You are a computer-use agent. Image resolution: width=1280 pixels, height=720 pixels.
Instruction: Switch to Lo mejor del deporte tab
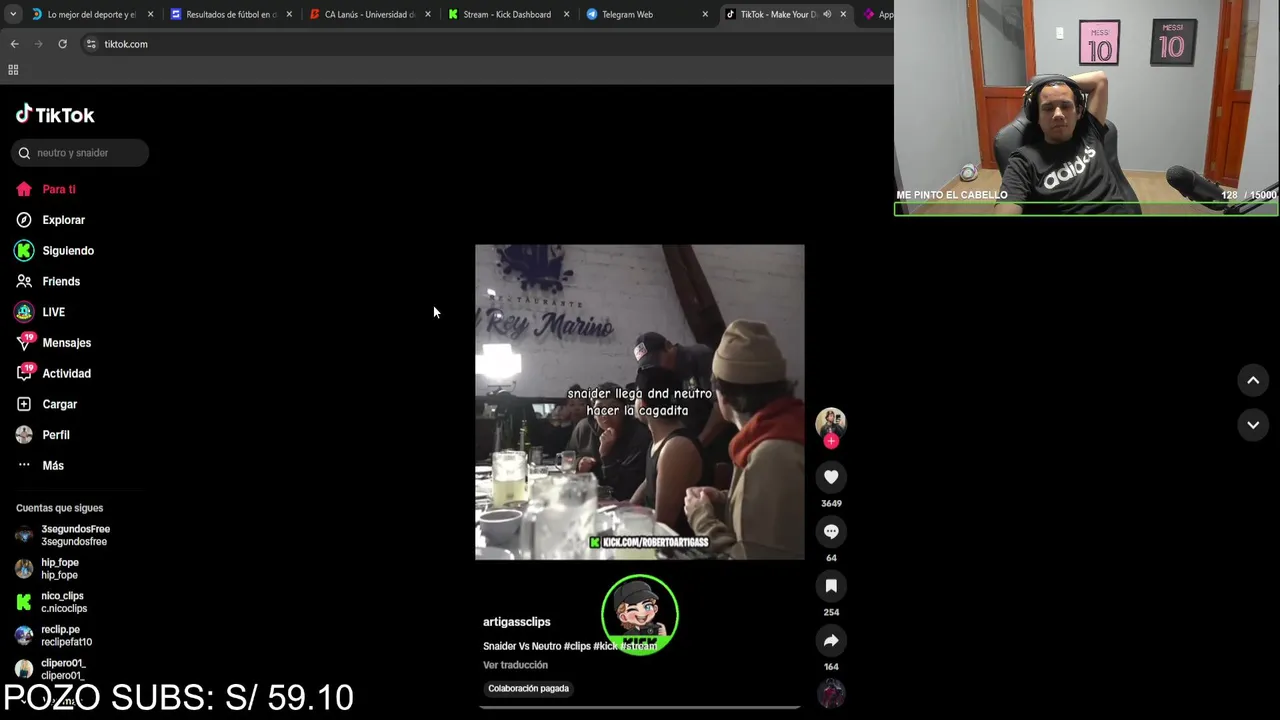92,14
